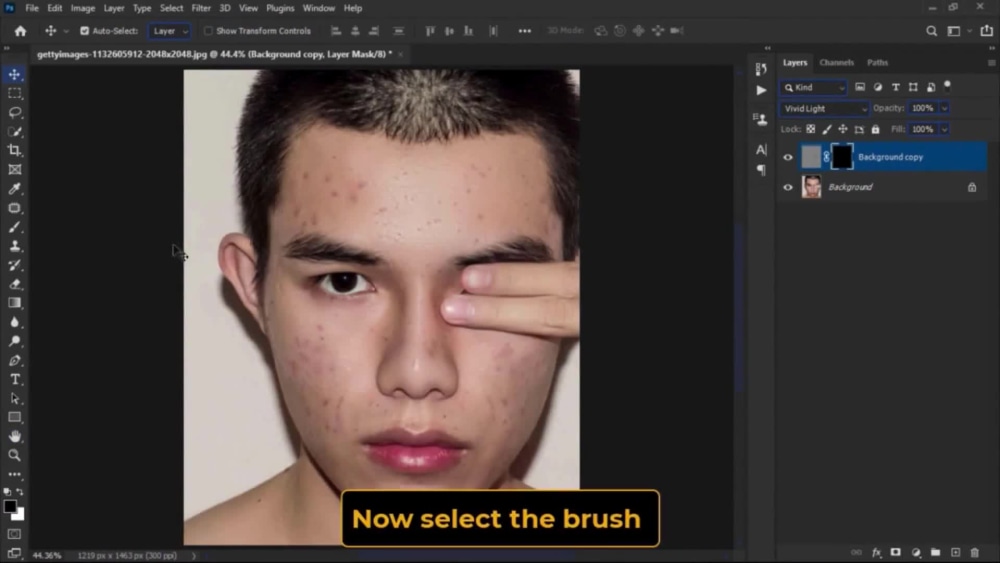Screen dimensions: 1000x563
Task: Hide the Background copy layer
Action: (788, 157)
